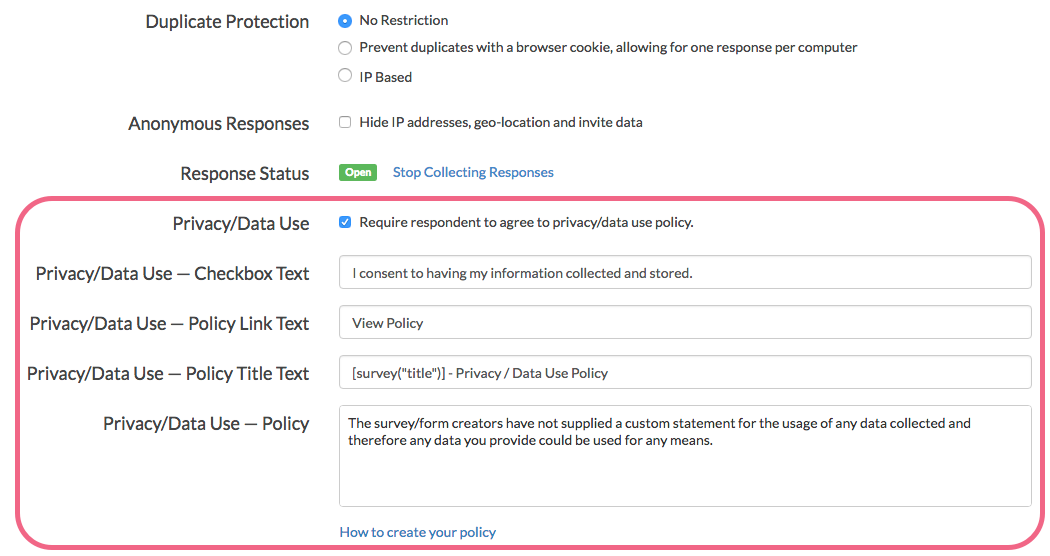Click the Anonymous Responses label
1050x556 pixels.
click(218, 124)
